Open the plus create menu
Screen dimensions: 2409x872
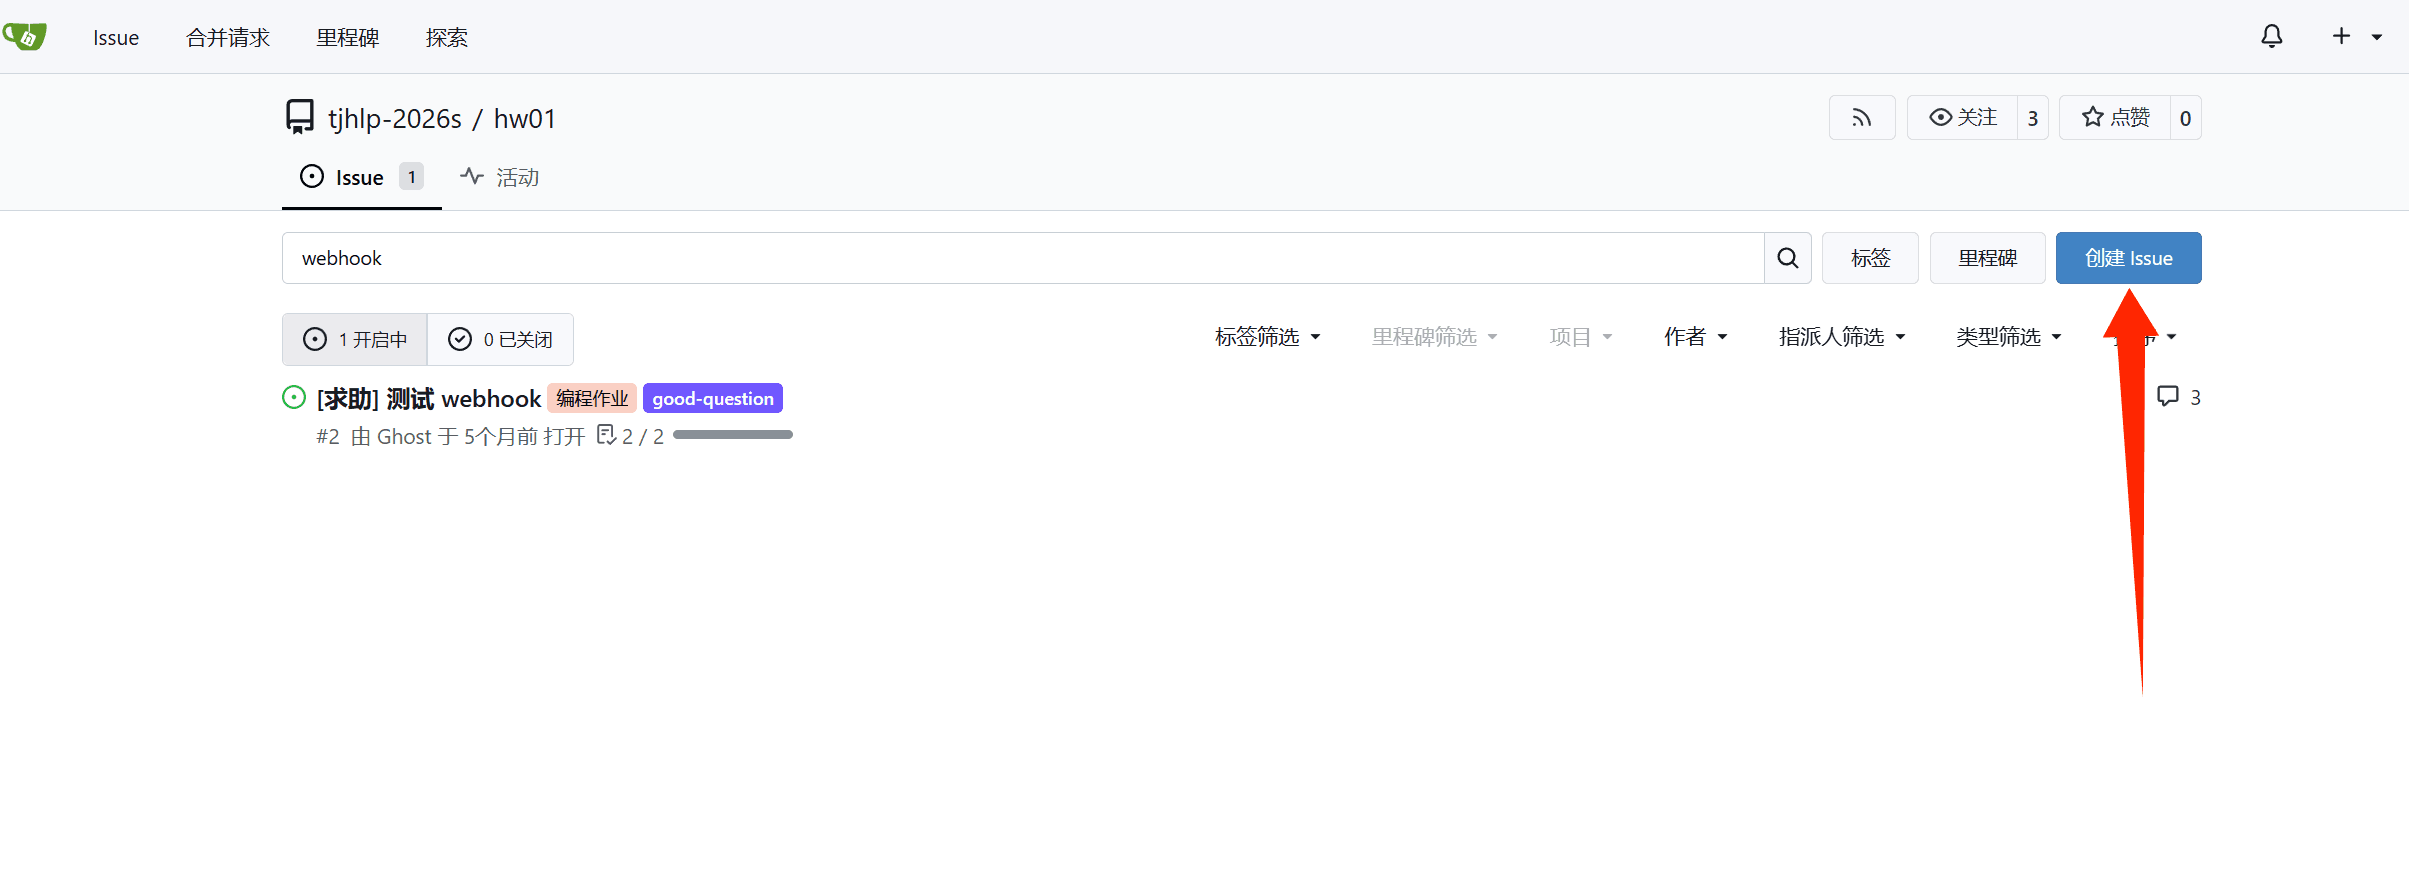coord(2357,37)
